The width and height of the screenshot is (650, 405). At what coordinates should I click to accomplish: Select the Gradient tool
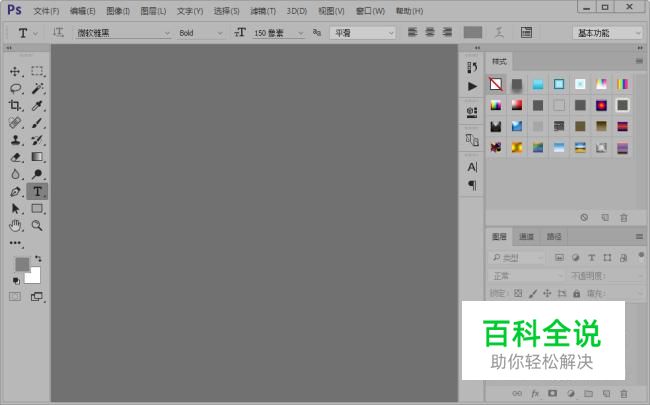coord(37,157)
